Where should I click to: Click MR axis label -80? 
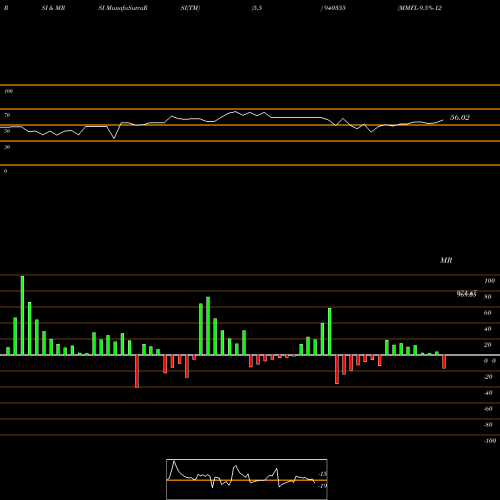pos(488,425)
